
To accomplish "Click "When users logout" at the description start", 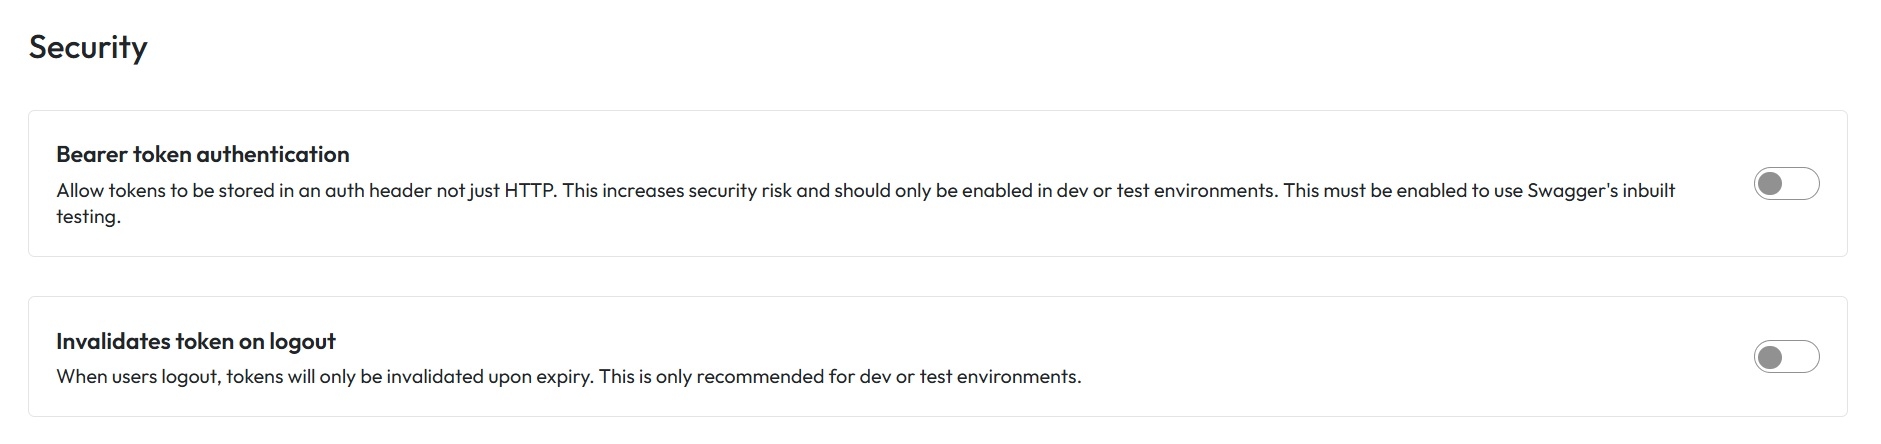I will 138,377.
